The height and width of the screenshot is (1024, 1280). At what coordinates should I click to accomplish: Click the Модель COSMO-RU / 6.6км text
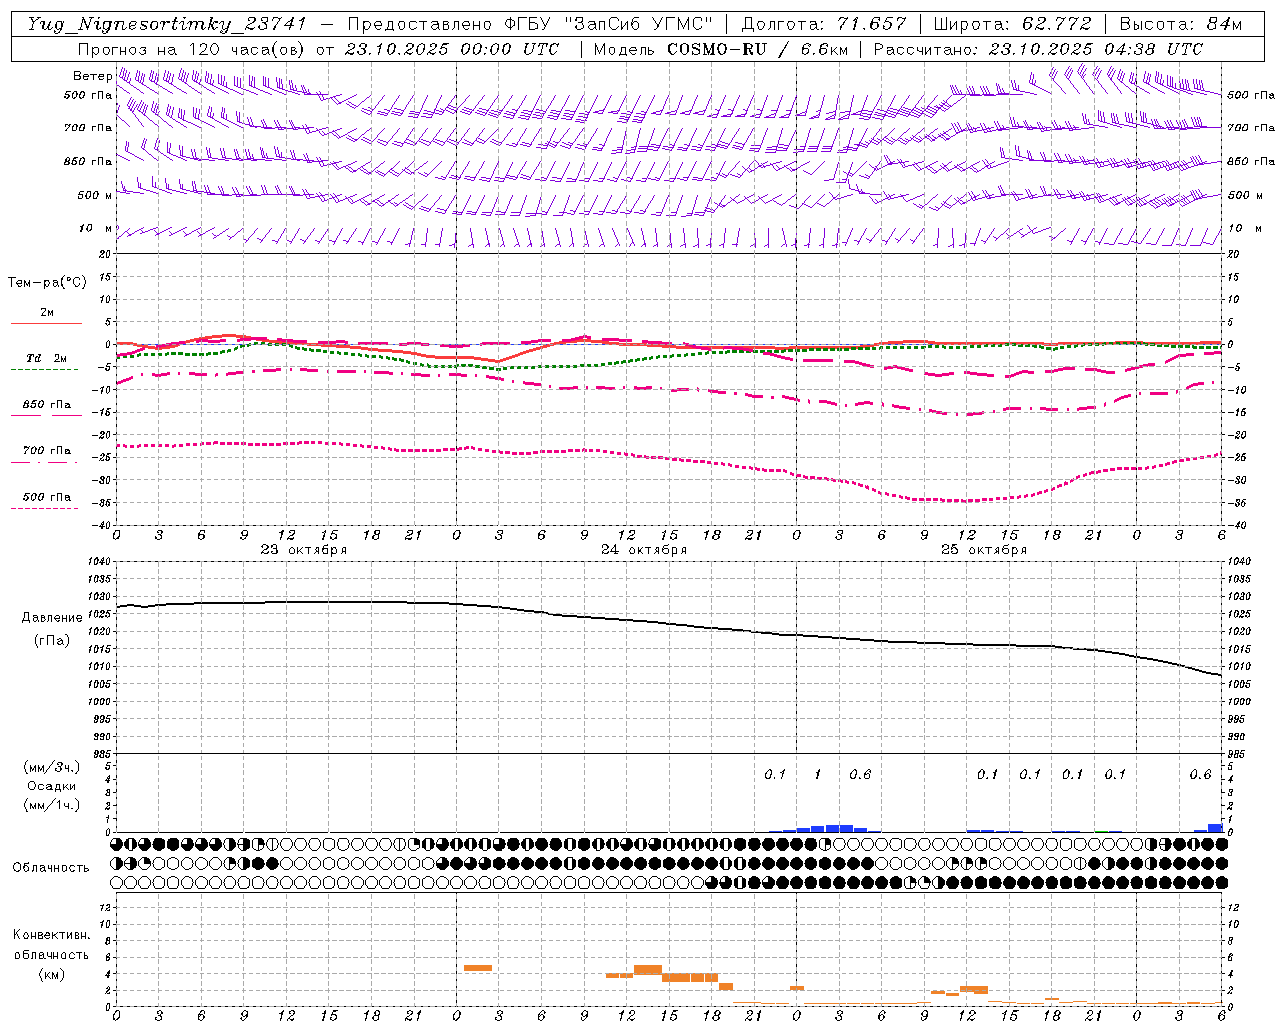[x=721, y=49]
